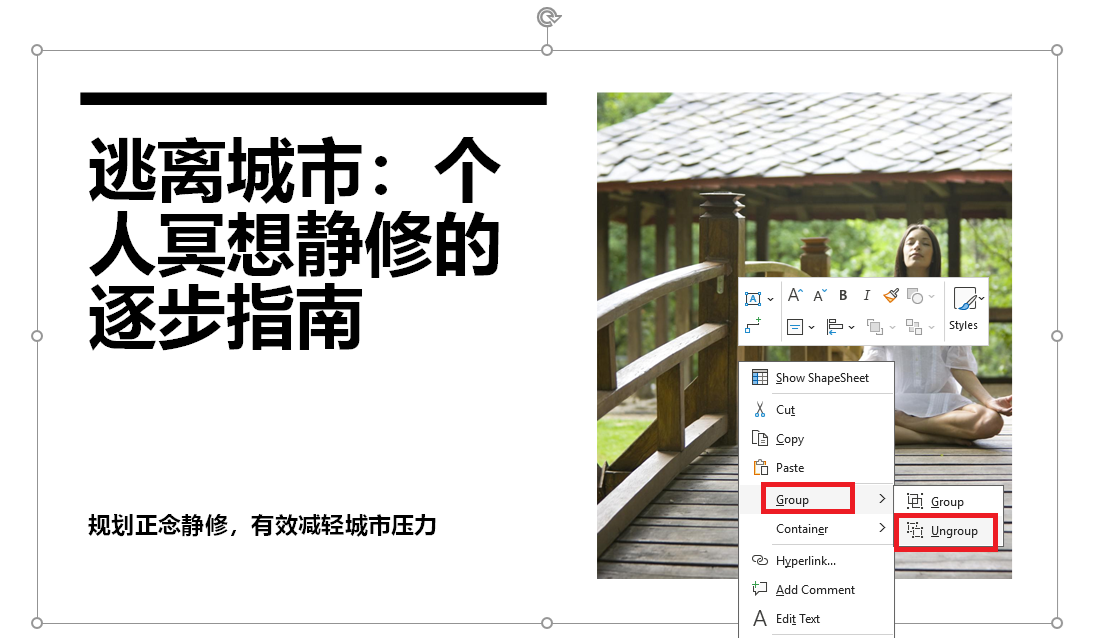This screenshot has width=1097, height=638.
Task: Click the bottom-center selection handle
Action: coord(547,623)
